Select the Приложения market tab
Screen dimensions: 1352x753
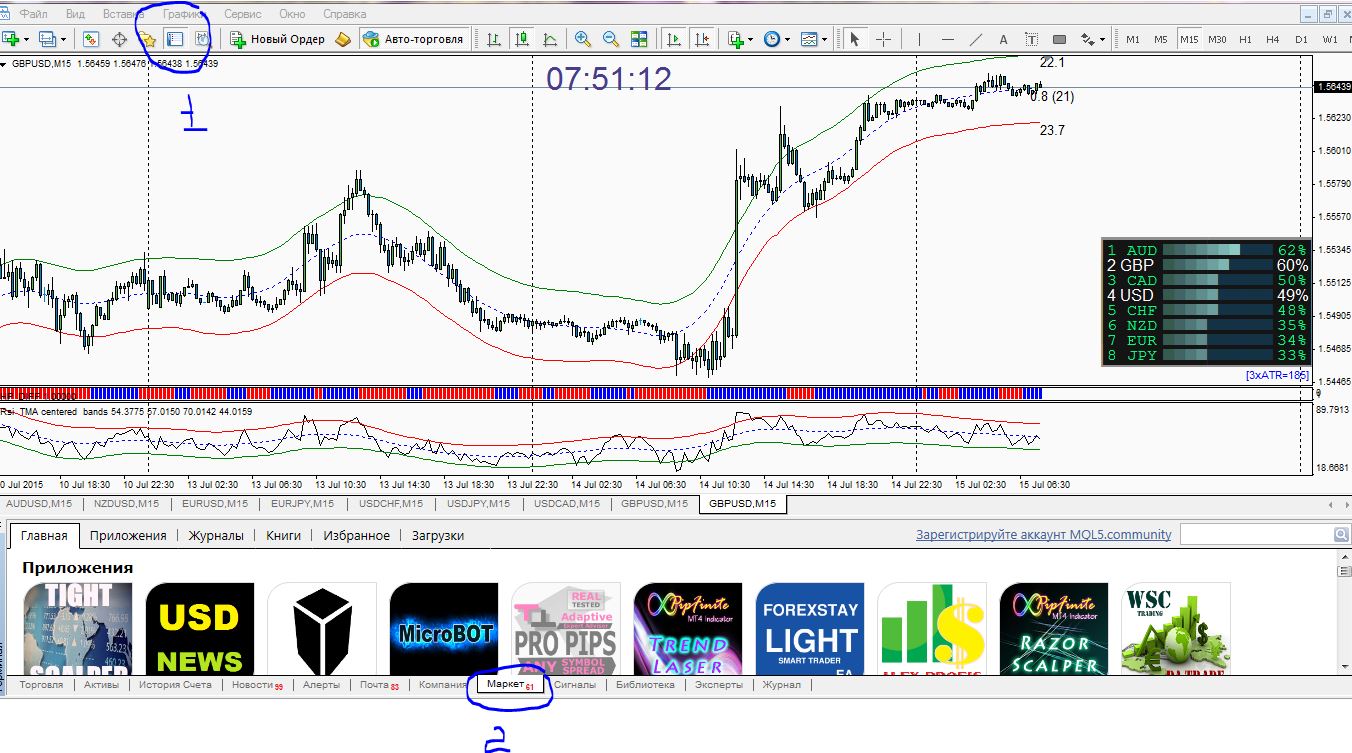click(x=128, y=535)
